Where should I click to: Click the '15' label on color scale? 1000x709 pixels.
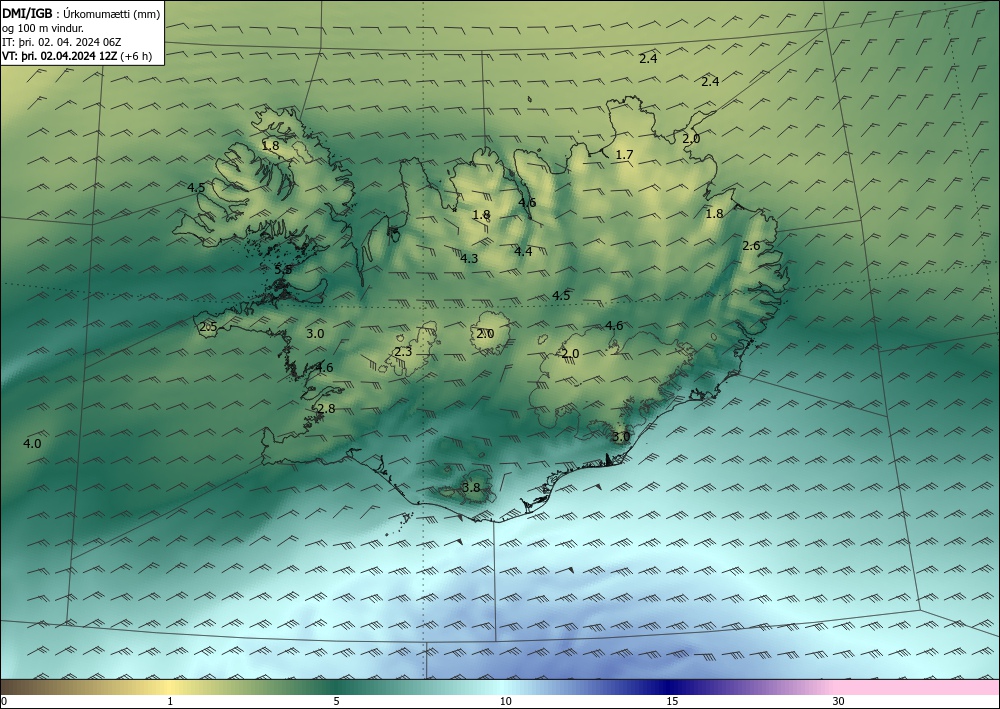point(672,701)
